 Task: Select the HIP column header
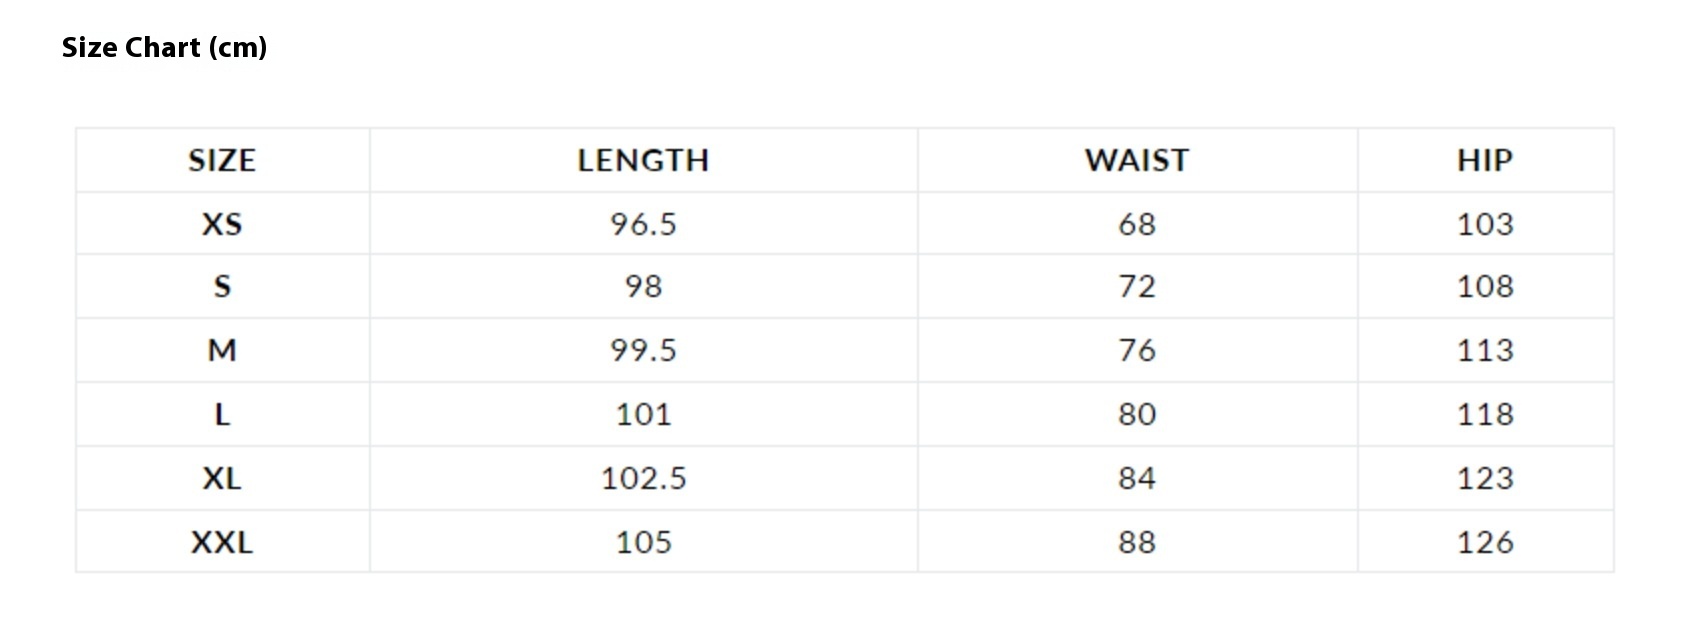click(1485, 160)
